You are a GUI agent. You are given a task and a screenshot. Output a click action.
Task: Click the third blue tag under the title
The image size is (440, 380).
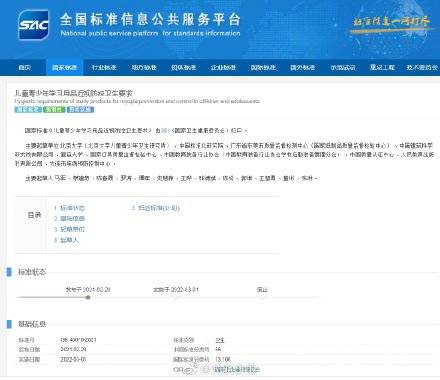80,109
